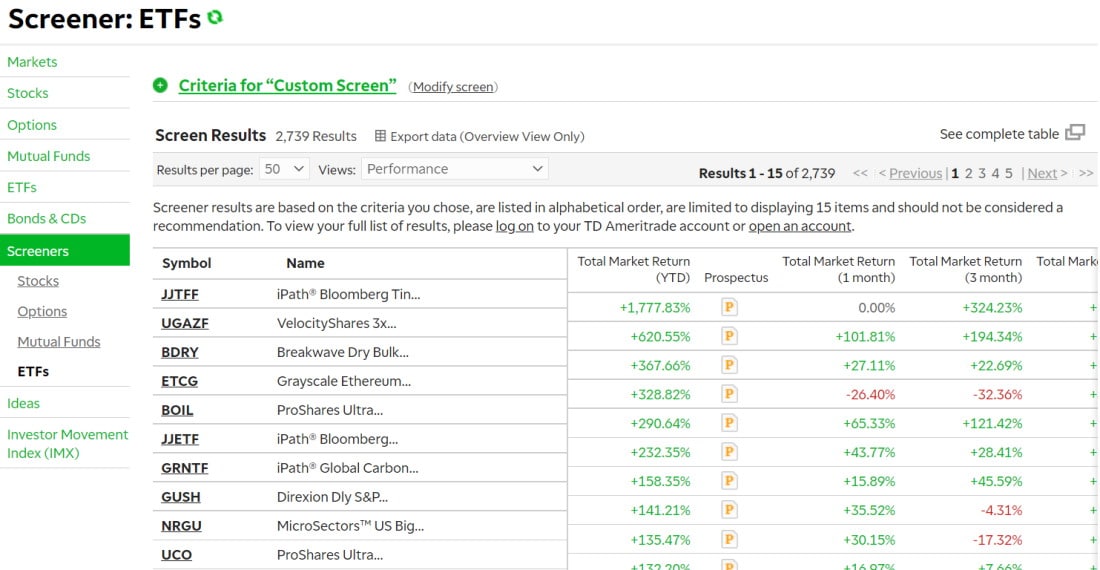Open Bonds & CDs section
1100x570 pixels.
tap(46, 218)
